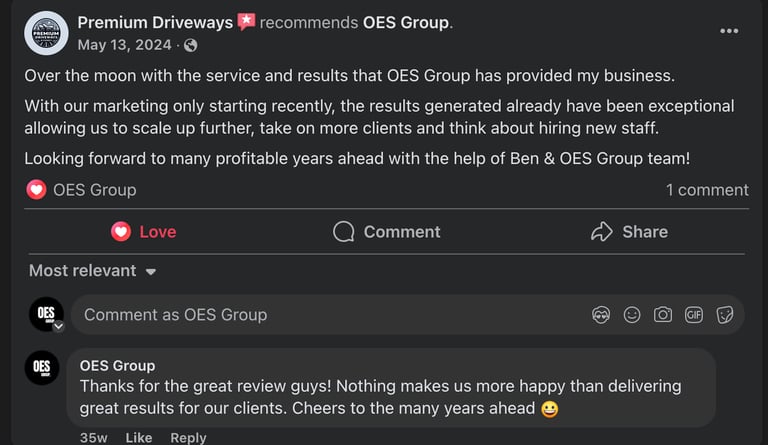View who reacted via the heart reaction icon

36,190
